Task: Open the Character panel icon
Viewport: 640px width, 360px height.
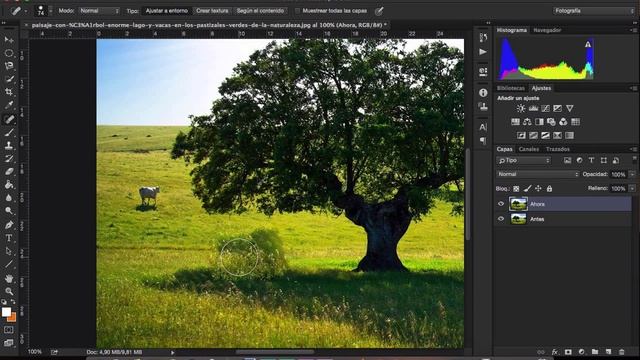Action: pyautogui.click(x=483, y=127)
